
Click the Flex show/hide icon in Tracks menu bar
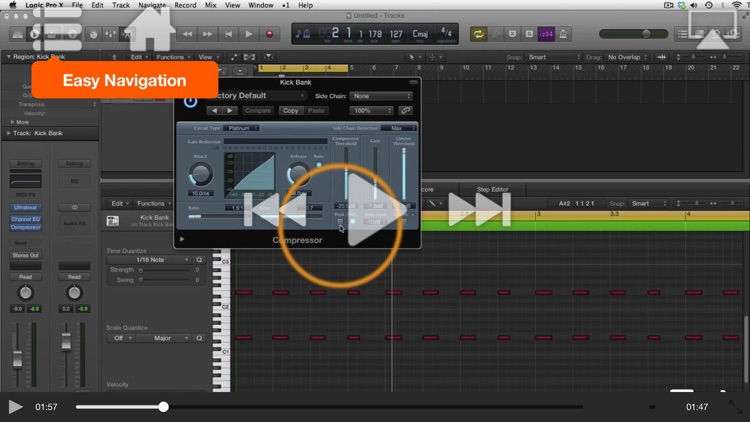[x=249, y=57]
